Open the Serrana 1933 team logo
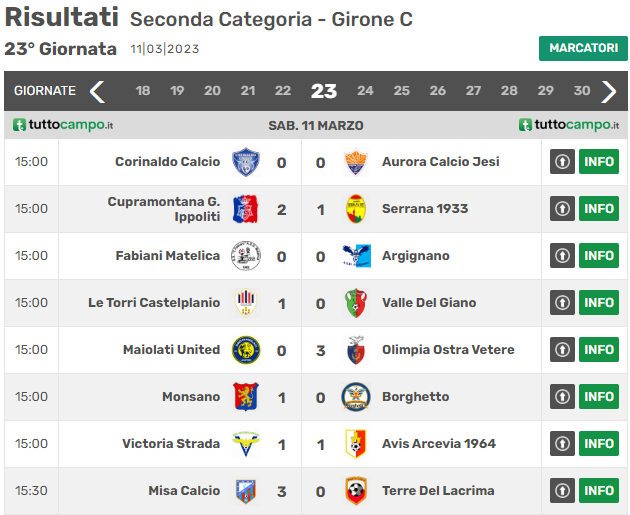Viewport: 630px width, 515px height. [x=356, y=209]
